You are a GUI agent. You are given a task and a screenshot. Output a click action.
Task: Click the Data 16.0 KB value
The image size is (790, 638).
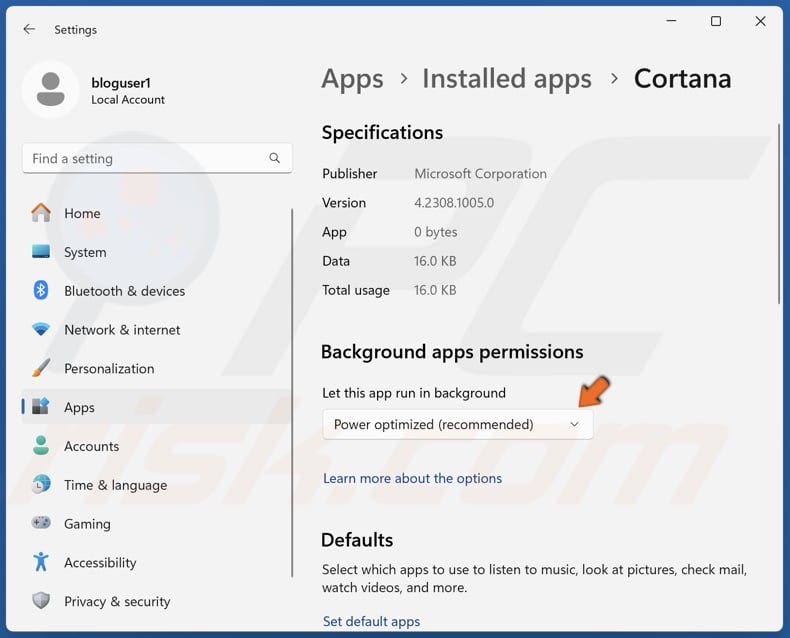(435, 261)
